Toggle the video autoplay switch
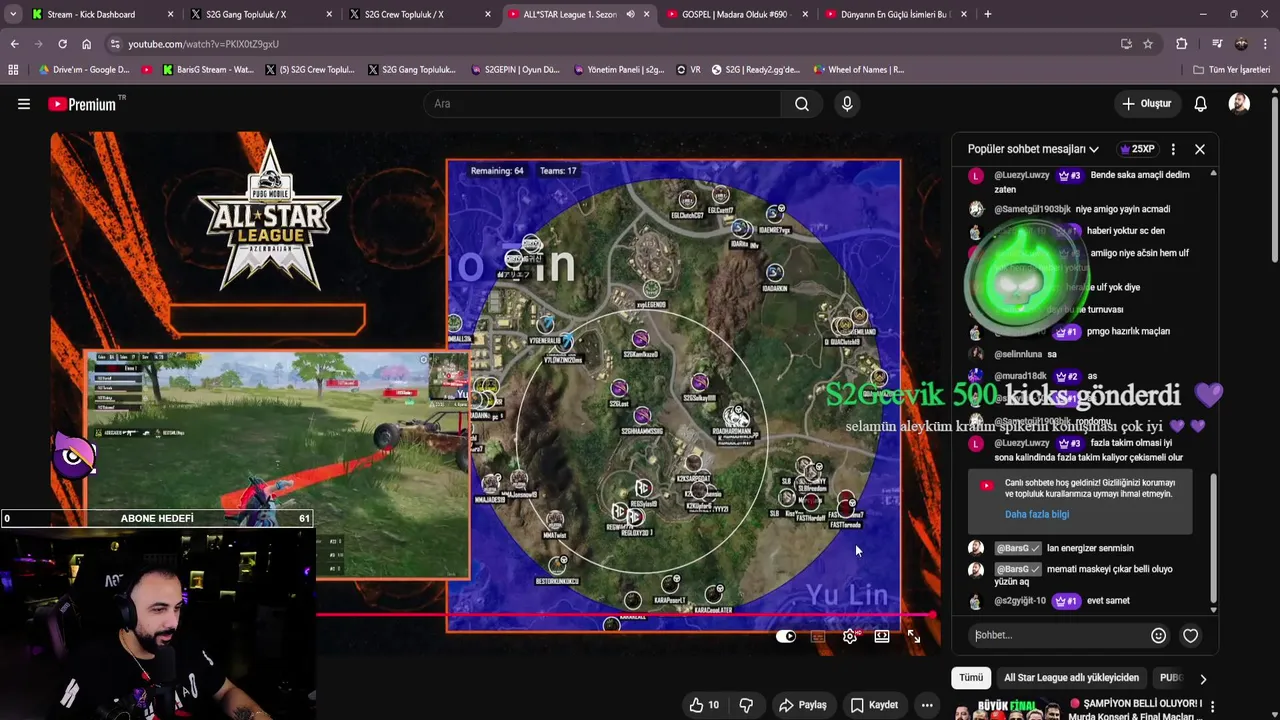This screenshot has width=1280, height=720. 786,636
